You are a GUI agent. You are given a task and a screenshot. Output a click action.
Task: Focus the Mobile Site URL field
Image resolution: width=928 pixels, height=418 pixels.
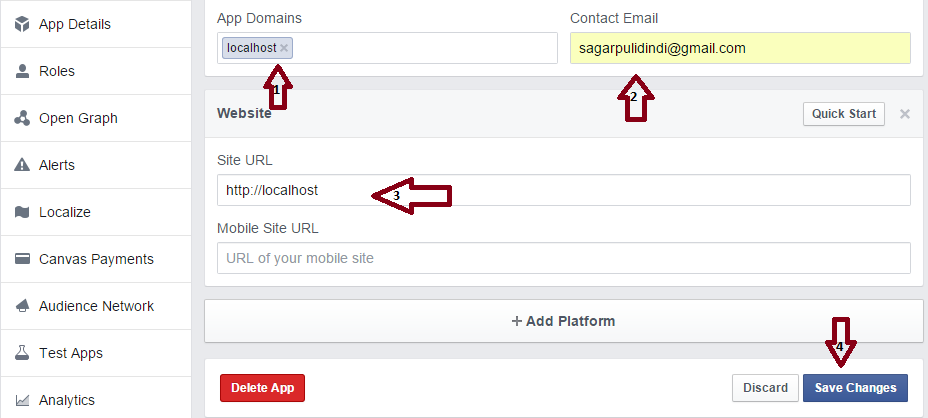(563, 258)
